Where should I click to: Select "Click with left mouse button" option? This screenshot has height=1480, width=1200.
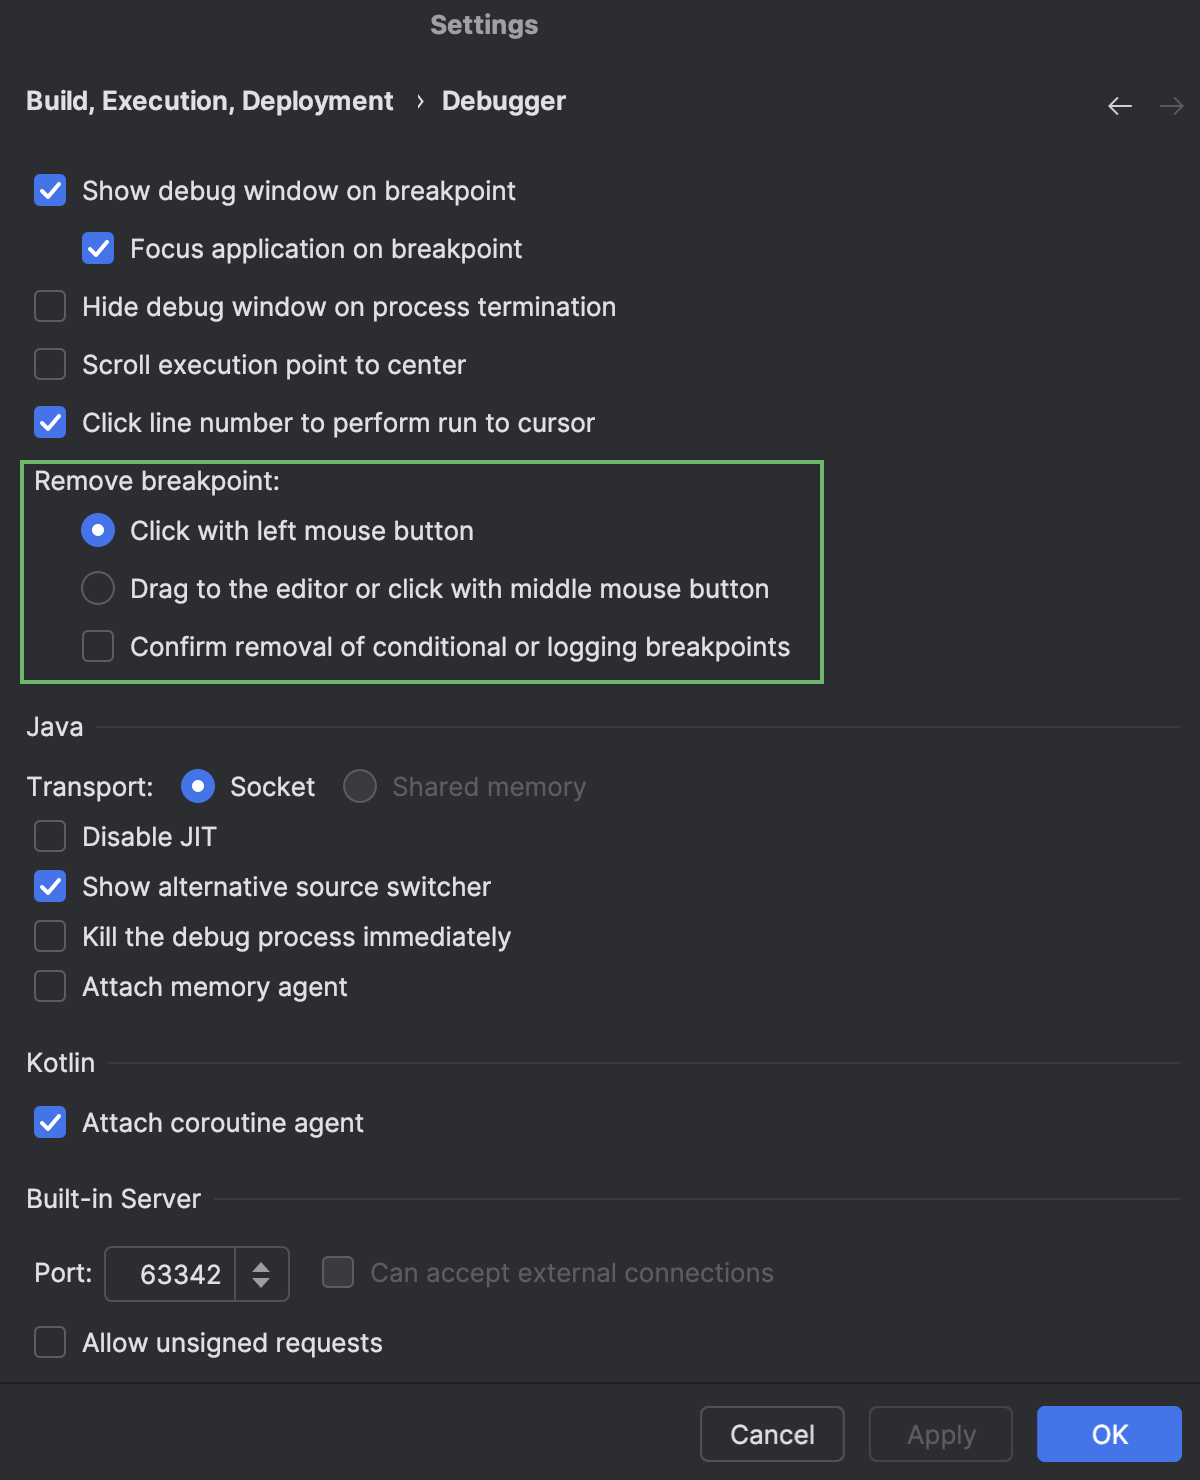(98, 530)
